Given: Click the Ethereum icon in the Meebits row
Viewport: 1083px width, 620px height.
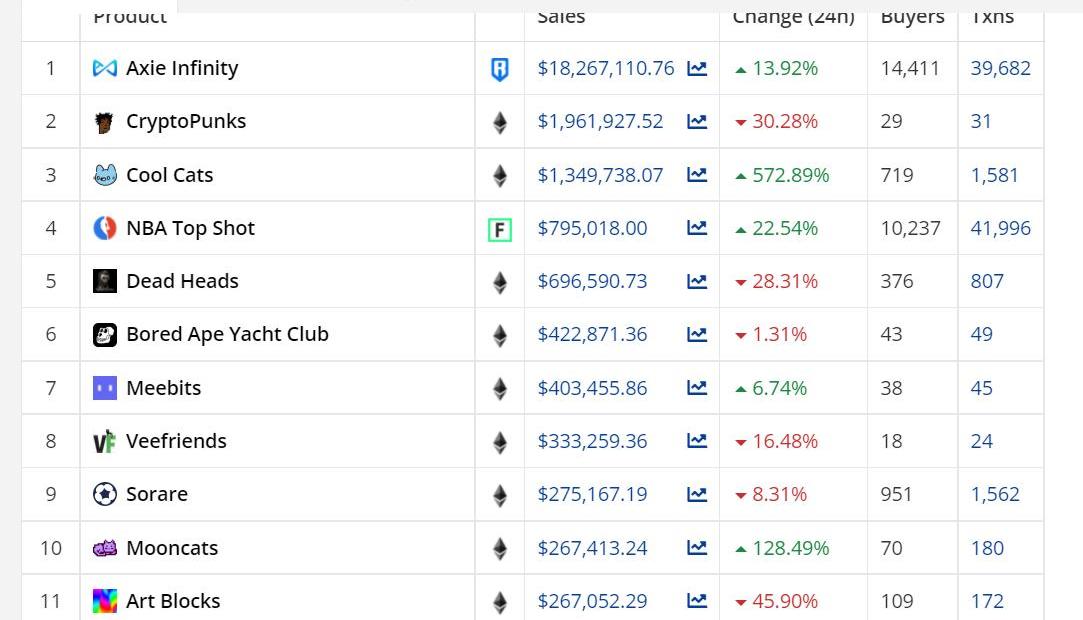Looking at the screenshot, I should point(499,389).
